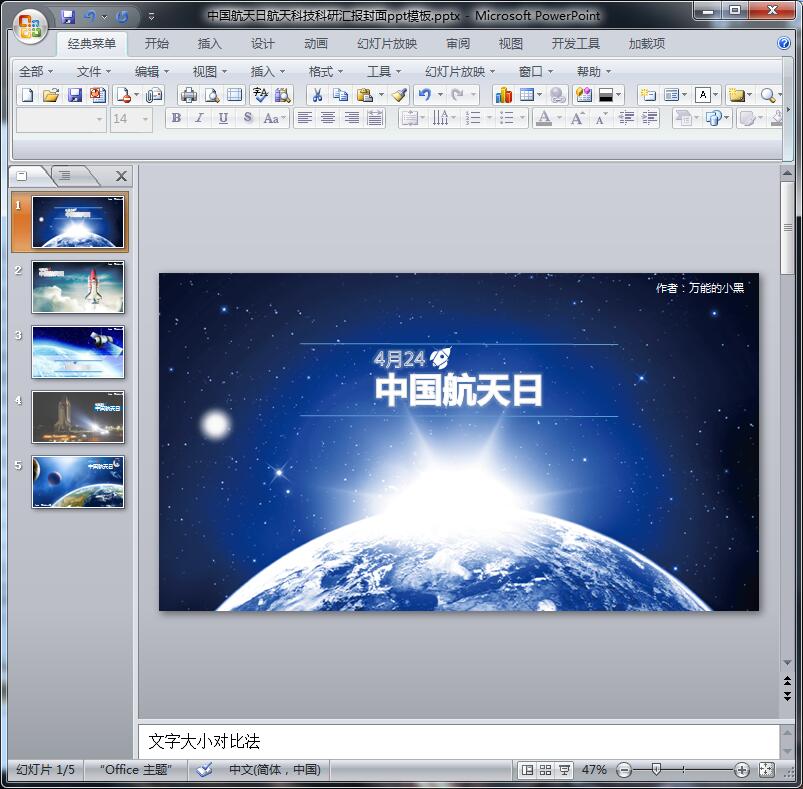The image size is (803, 789).
Task: Open a file with the folder icon
Action: coord(51,95)
